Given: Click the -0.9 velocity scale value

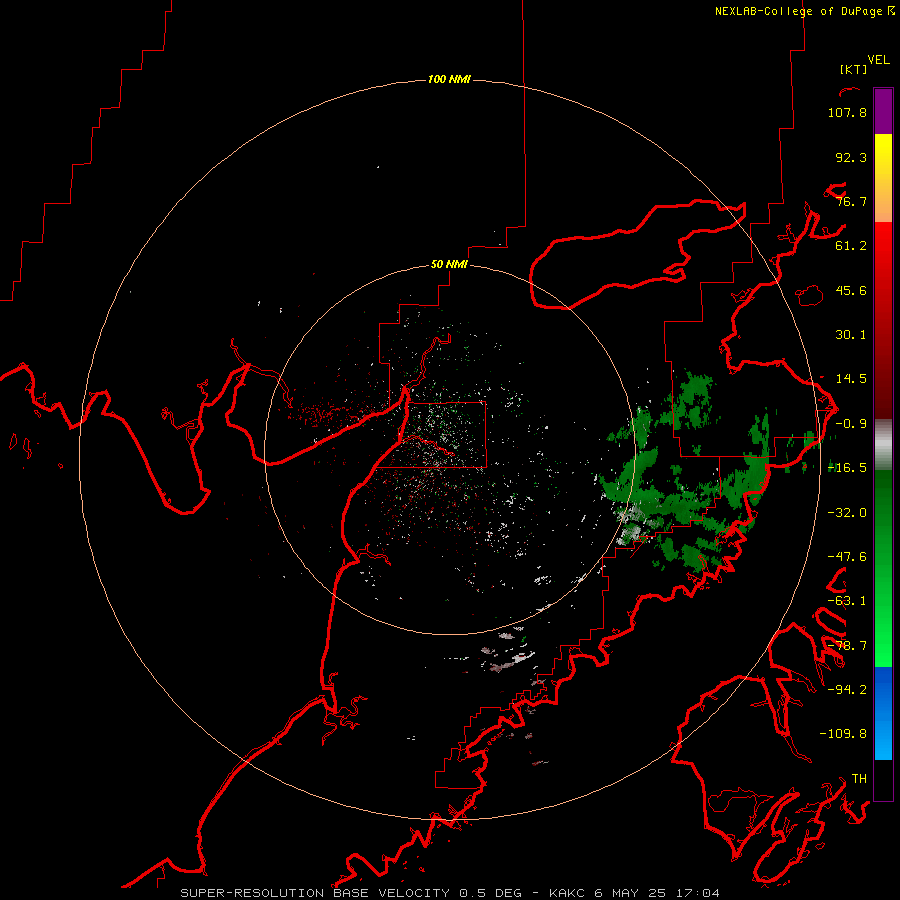Looking at the screenshot, I should tap(851, 424).
